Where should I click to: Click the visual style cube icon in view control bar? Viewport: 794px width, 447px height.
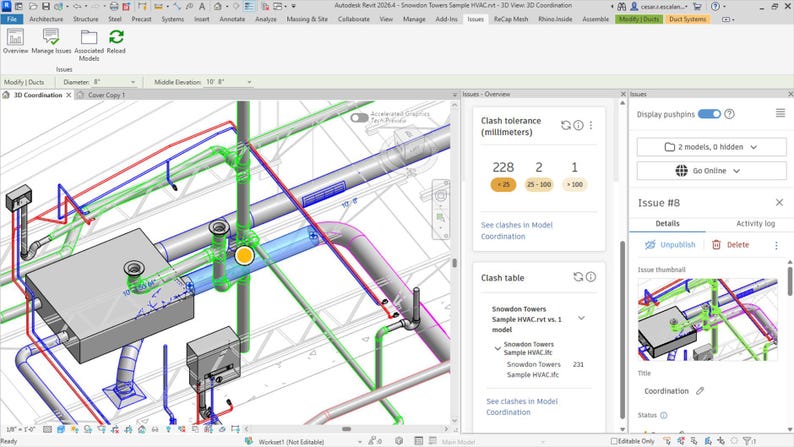point(61,429)
